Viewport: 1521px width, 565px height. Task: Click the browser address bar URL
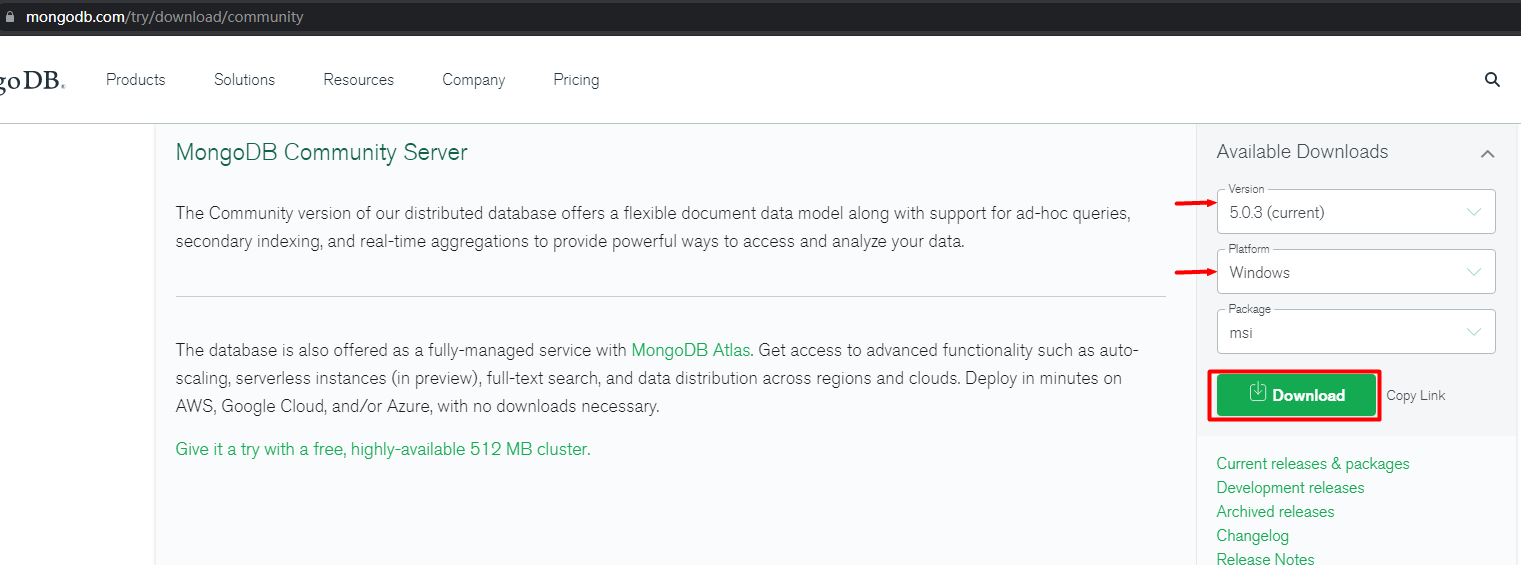click(165, 17)
